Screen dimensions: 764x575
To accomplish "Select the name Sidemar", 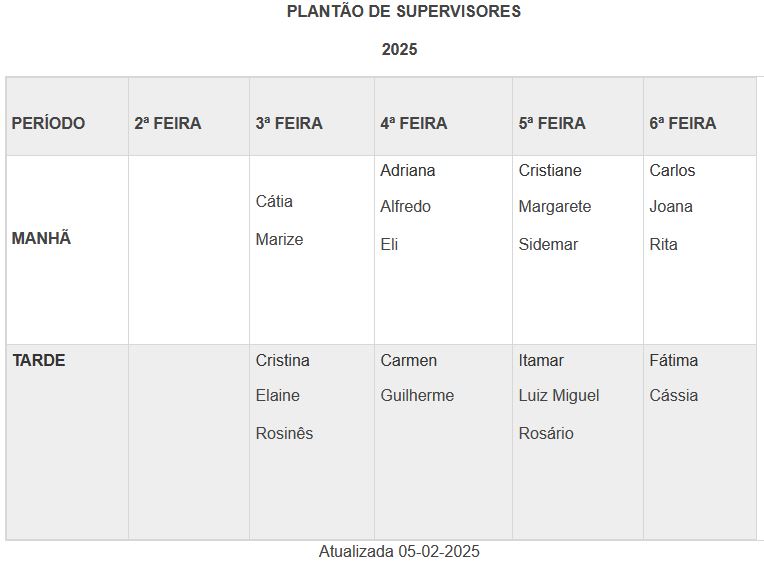I will 548,244.
